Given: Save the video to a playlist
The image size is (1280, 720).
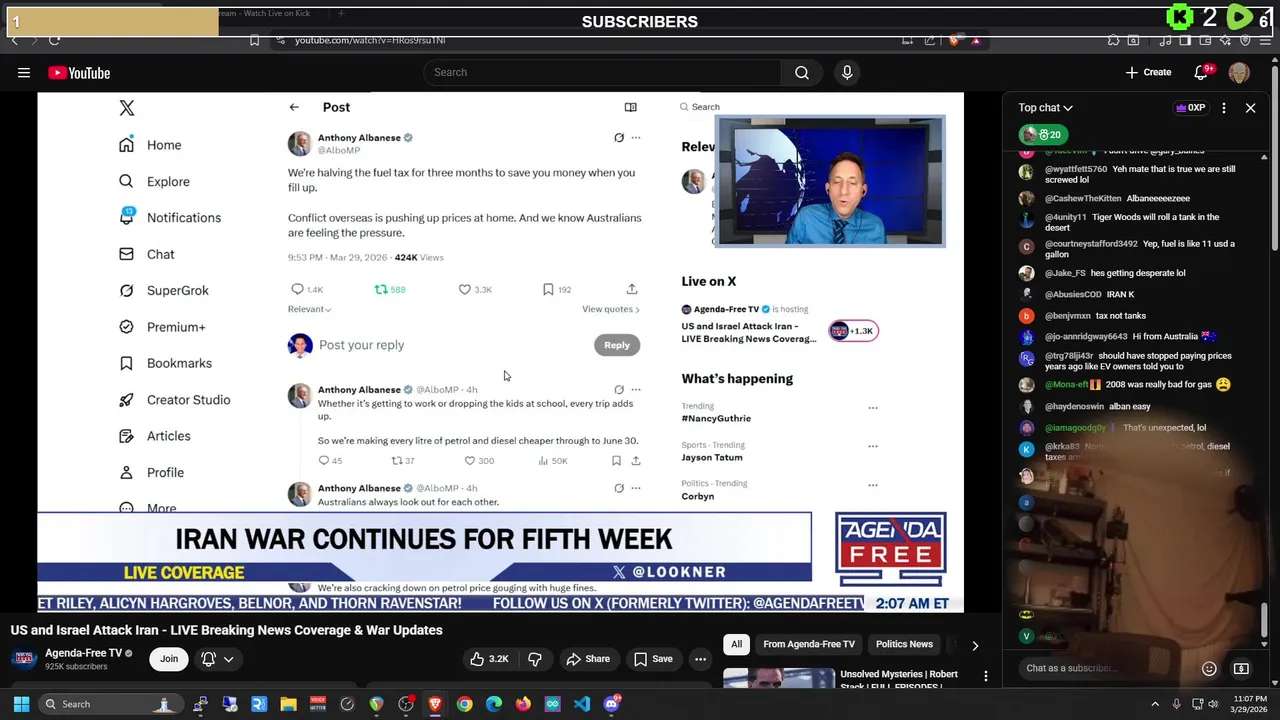Looking at the screenshot, I should 652,659.
